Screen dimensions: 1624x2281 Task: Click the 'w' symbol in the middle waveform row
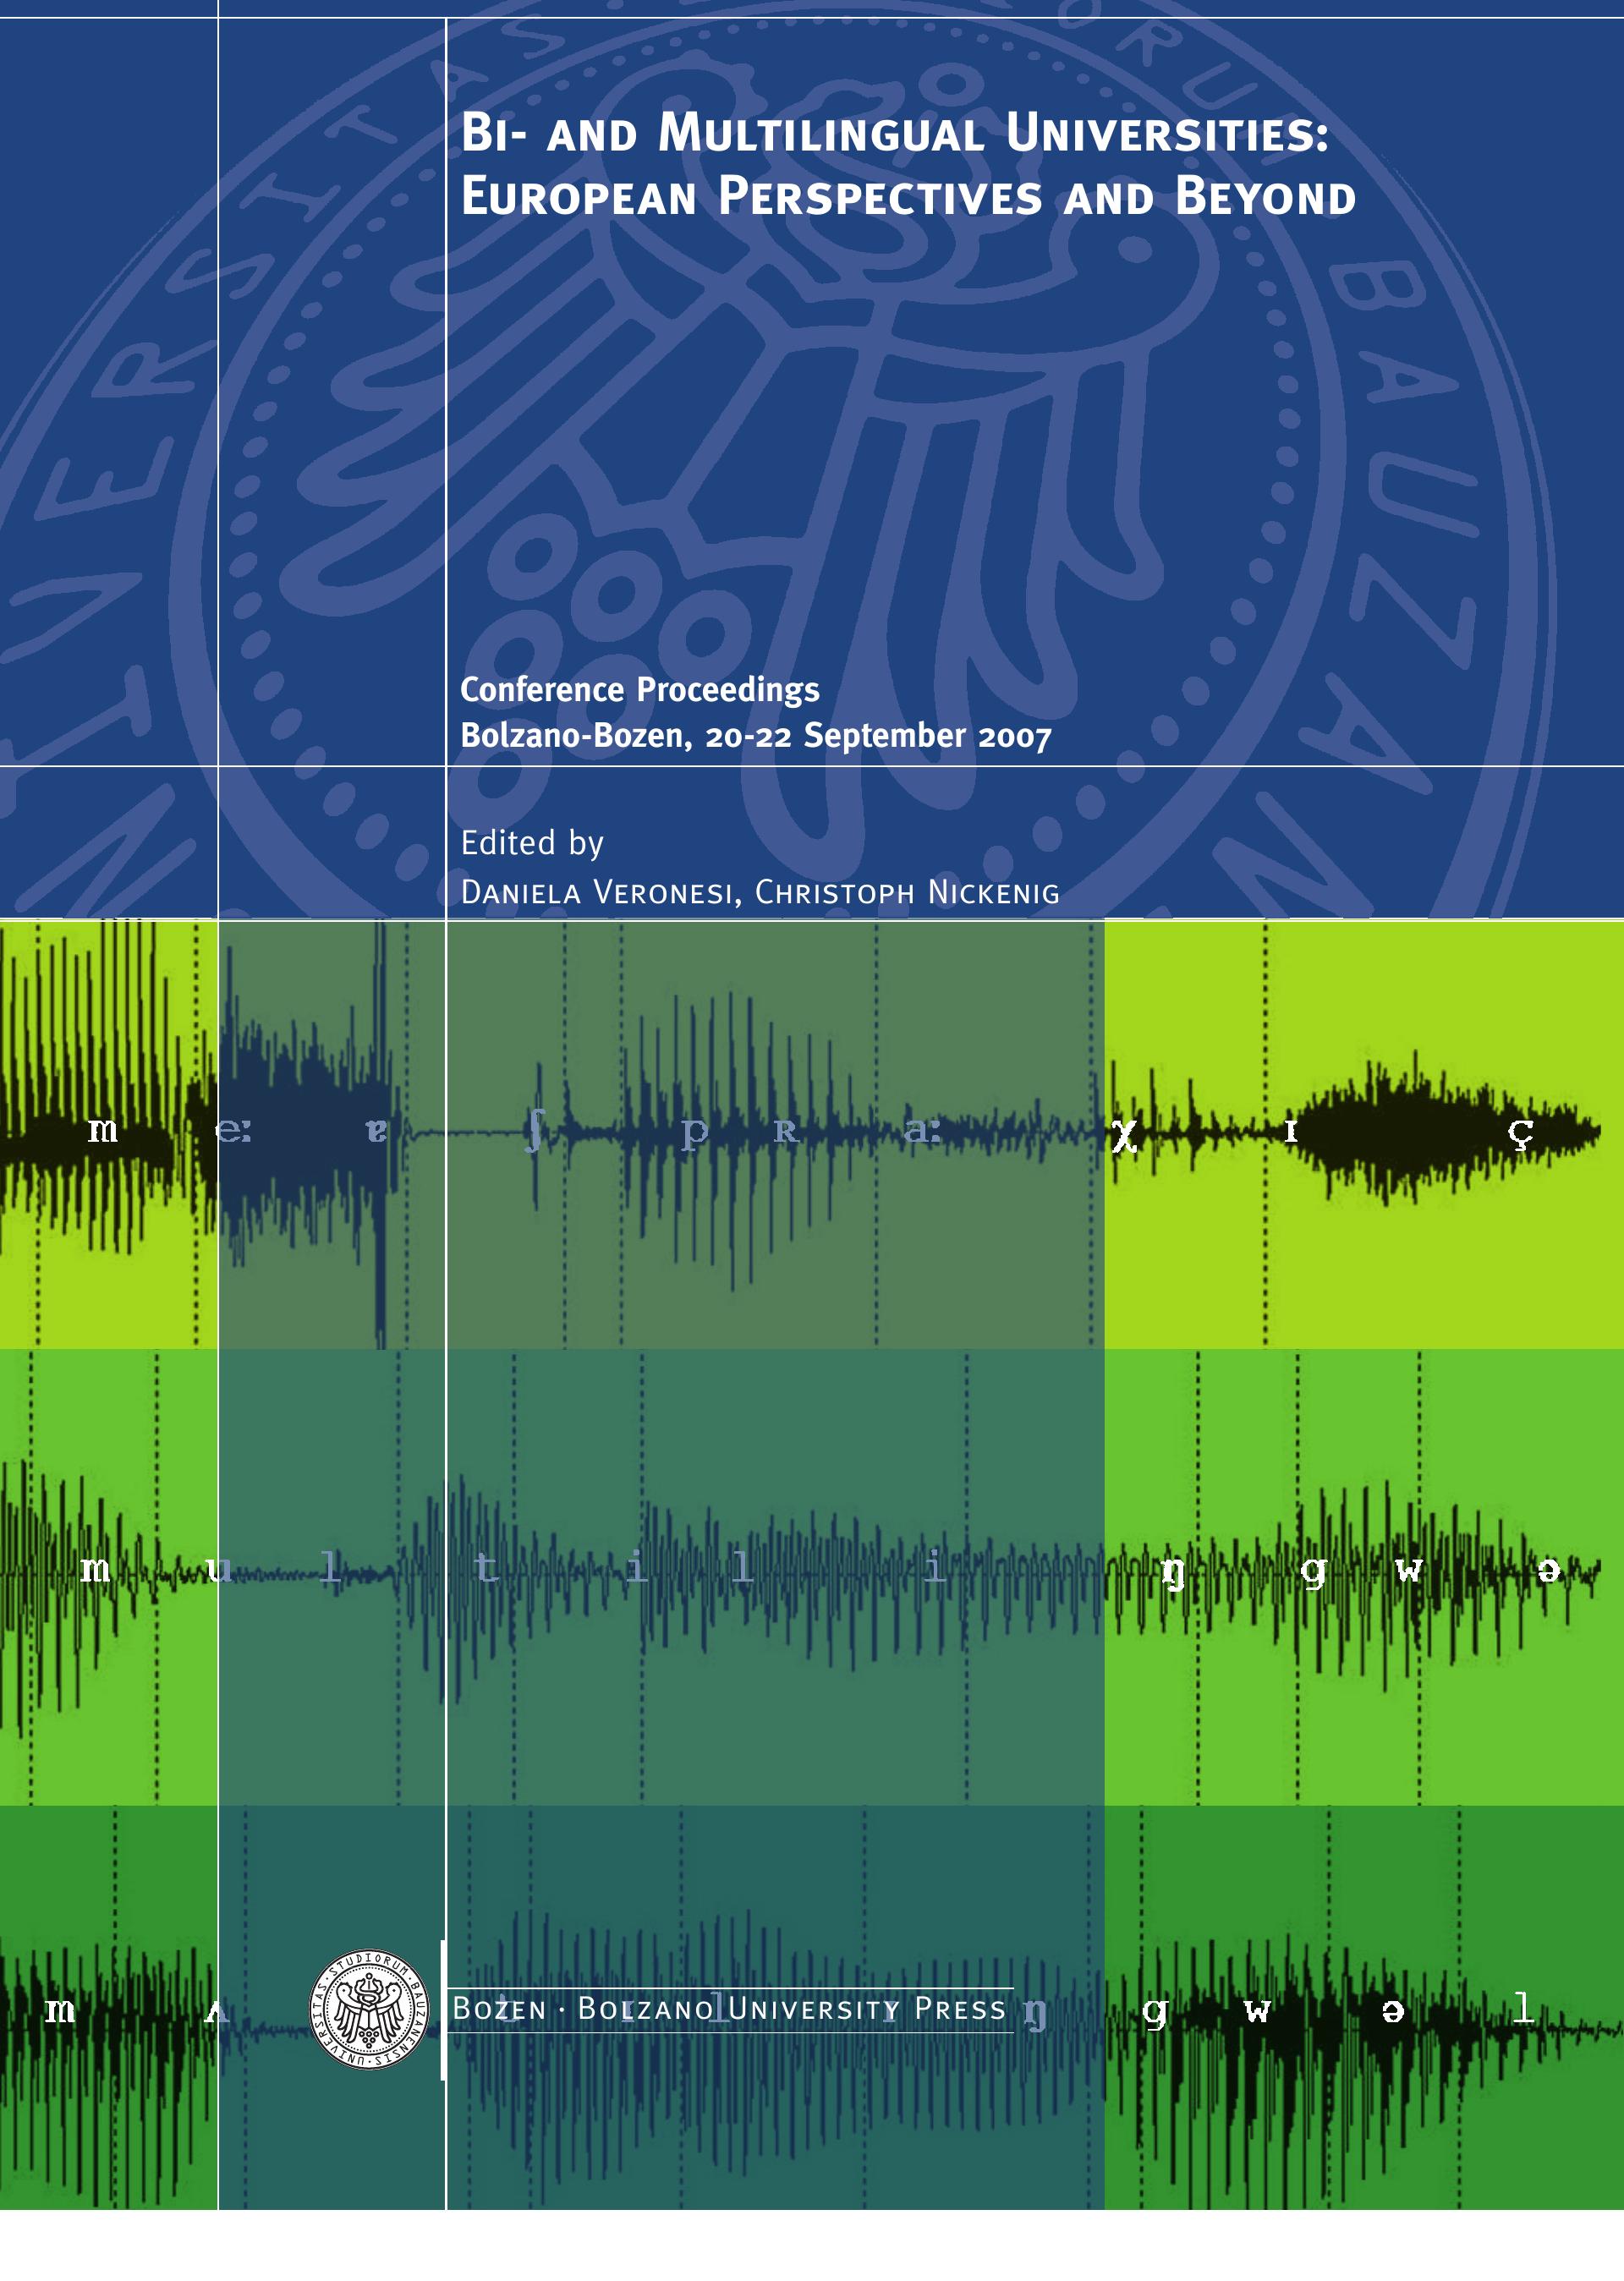pos(1408,1571)
